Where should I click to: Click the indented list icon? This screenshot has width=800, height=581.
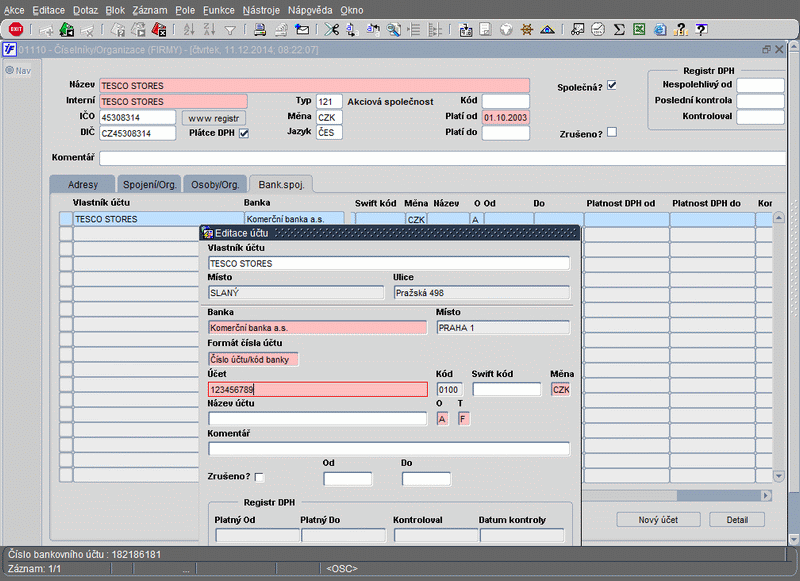click(414, 30)
